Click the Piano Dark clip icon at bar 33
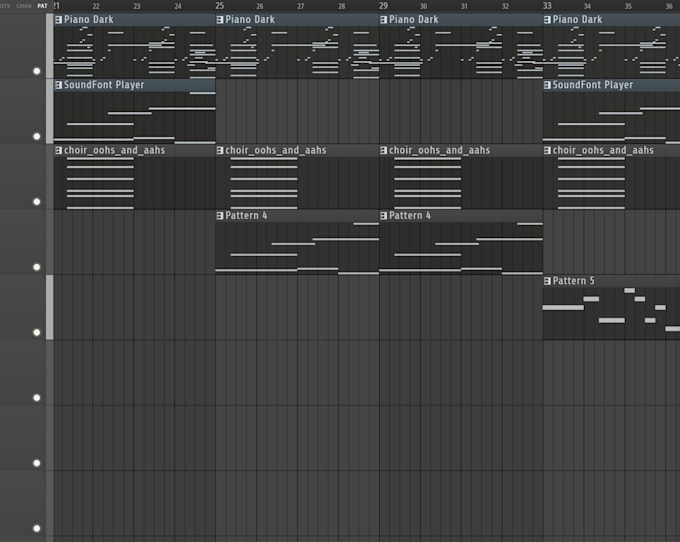Screen dimensions: 680x542 547,20
